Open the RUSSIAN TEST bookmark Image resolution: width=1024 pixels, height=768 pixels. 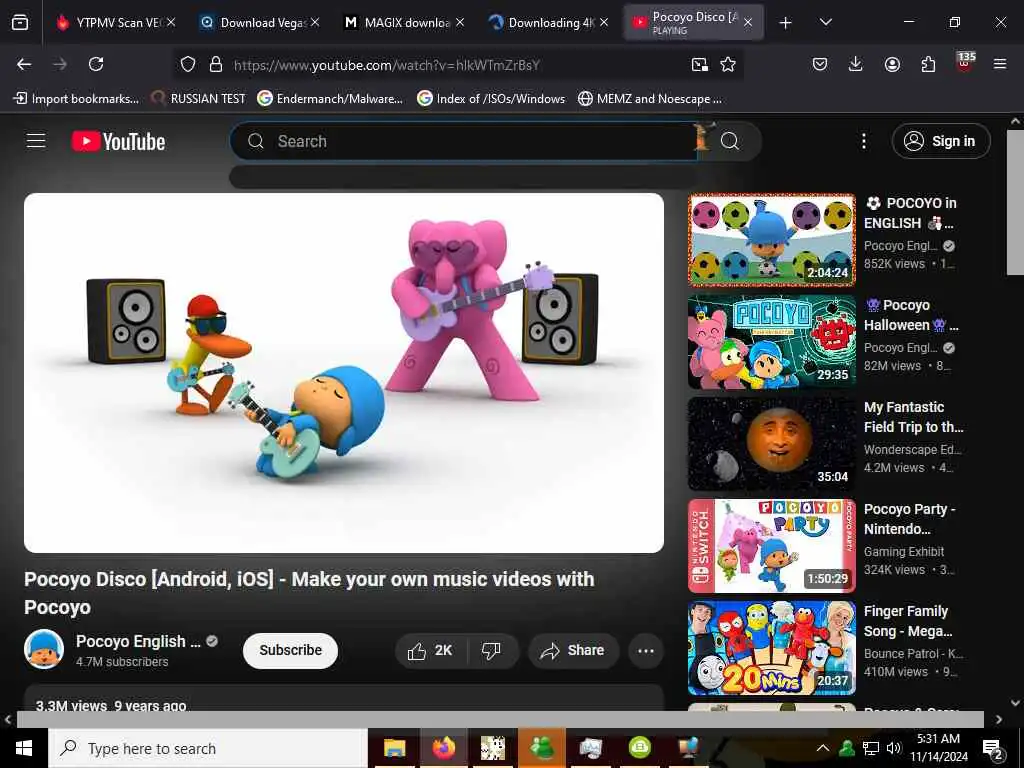pyautogui.click(x=198, y=99)
